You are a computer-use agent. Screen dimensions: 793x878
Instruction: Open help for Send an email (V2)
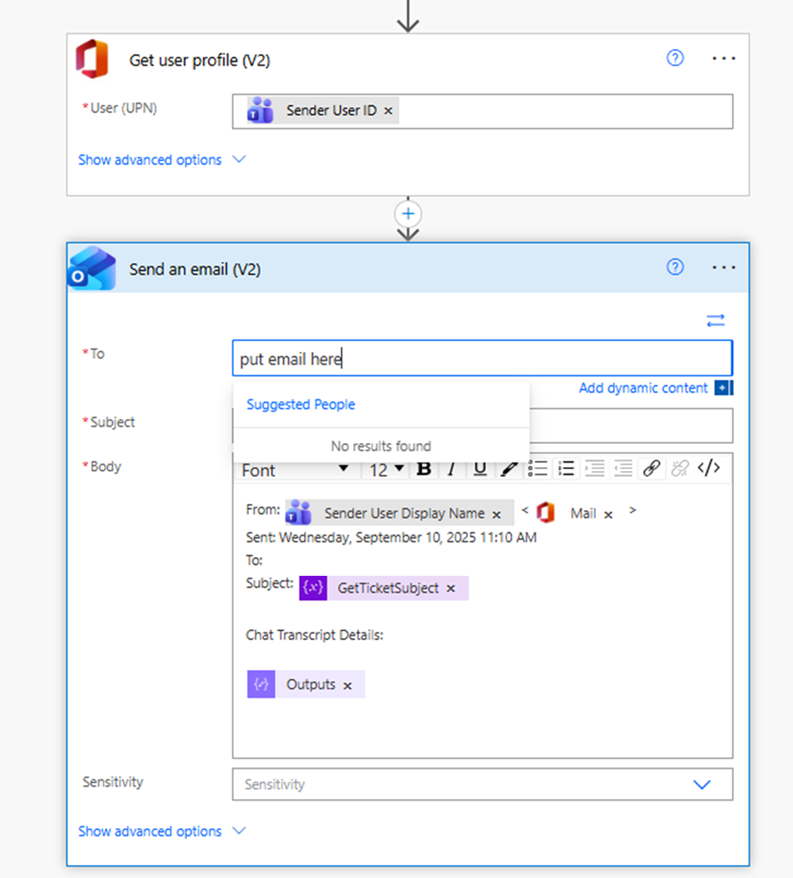(x=675, y=267)
